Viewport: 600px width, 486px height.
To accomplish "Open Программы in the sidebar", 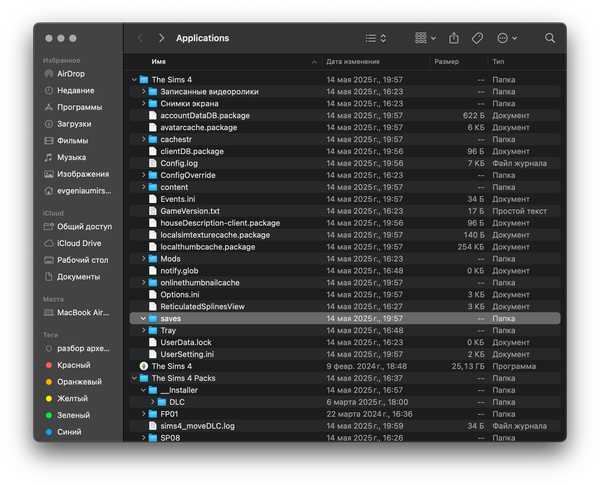I will tap(73, 108).
